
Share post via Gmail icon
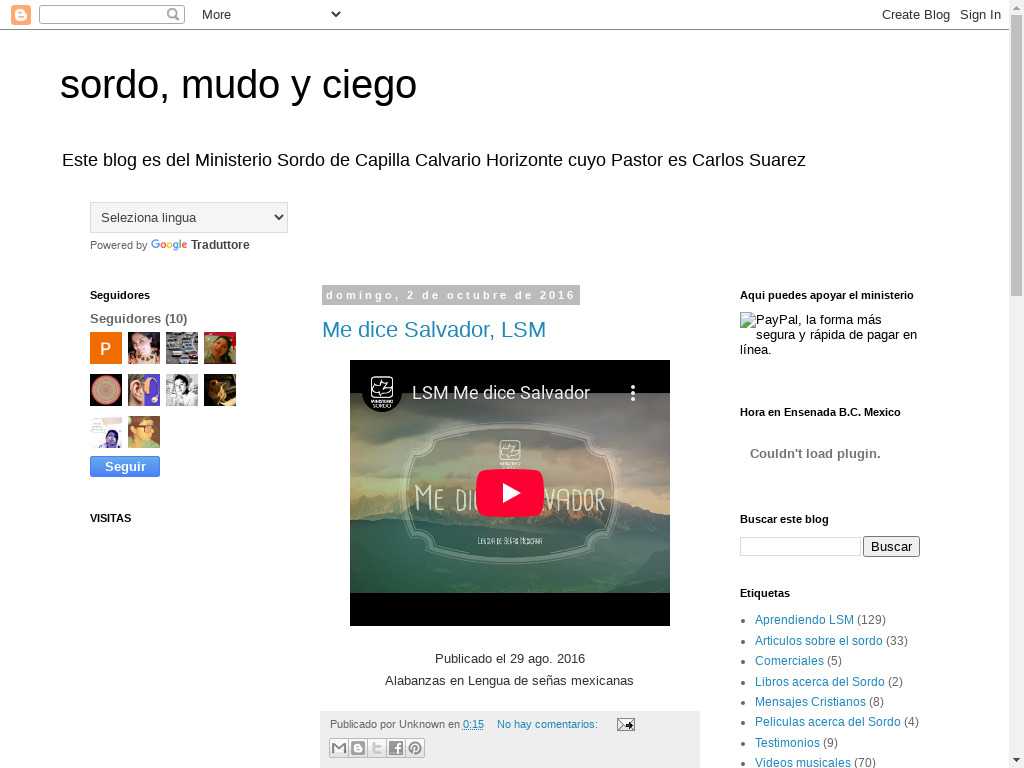339,748
